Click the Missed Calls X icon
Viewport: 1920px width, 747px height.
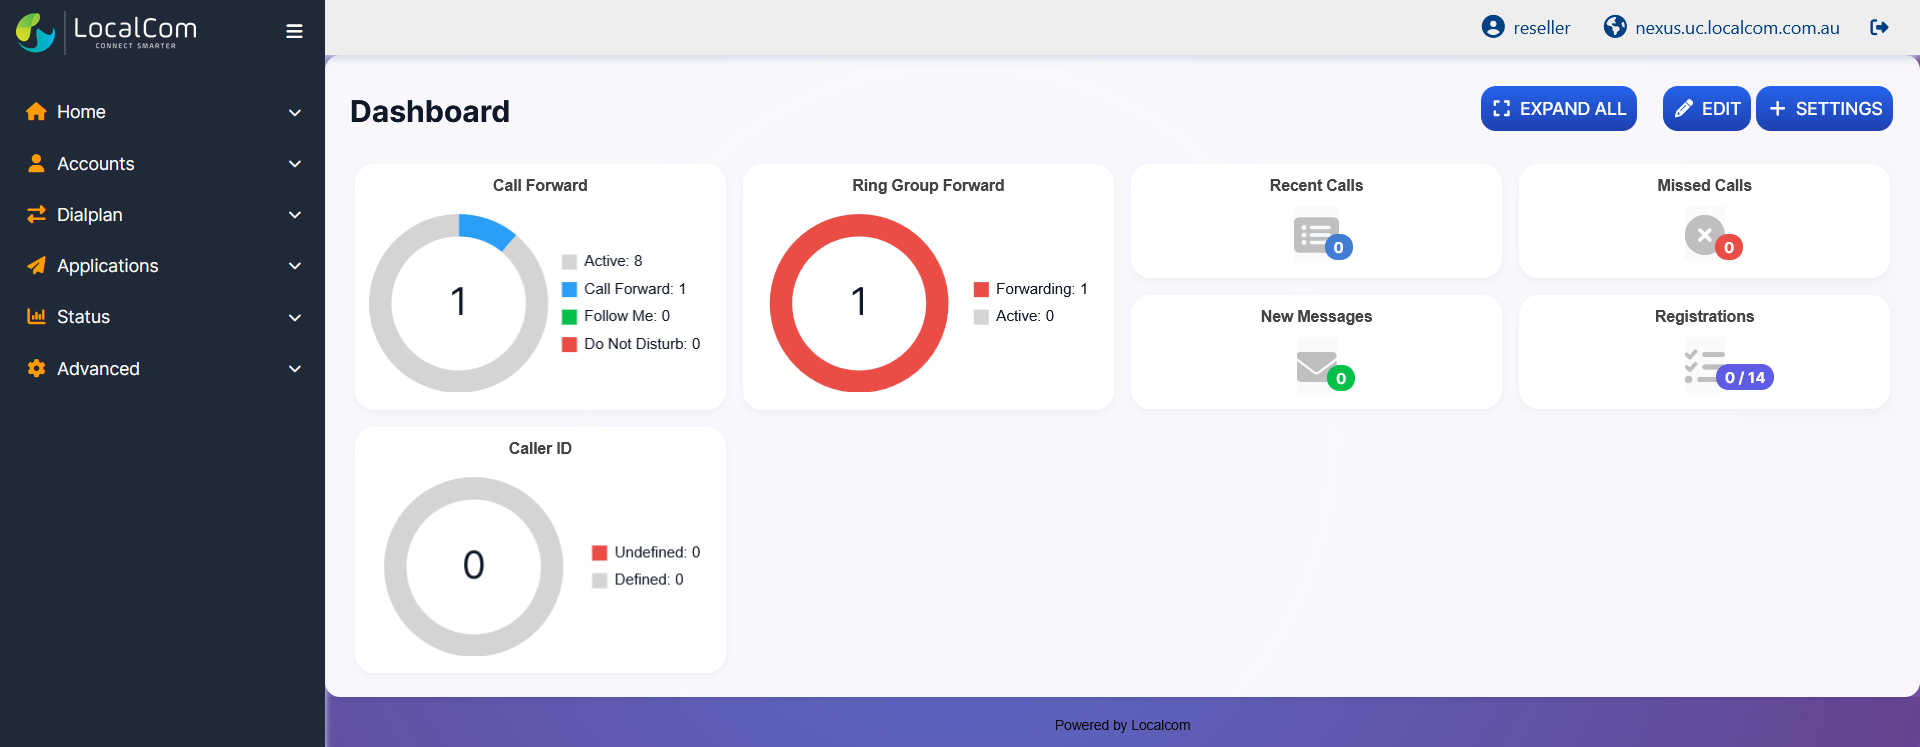pyautogui.click(x=1704, y=235)
